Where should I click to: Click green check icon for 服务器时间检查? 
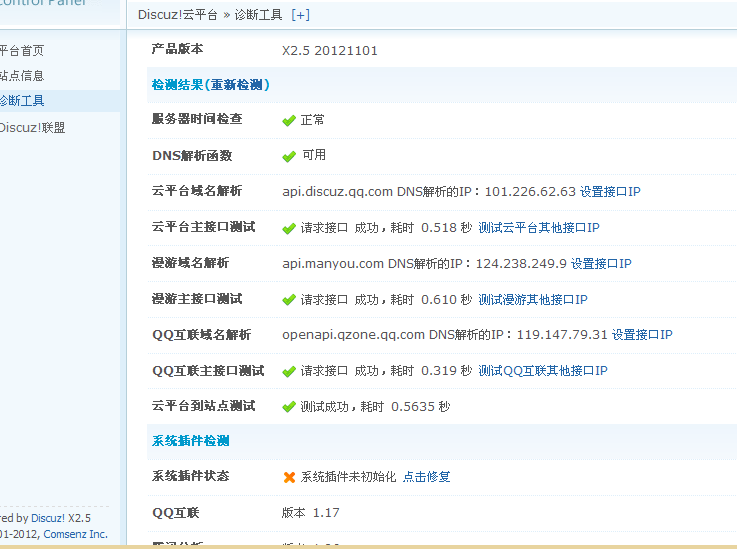289,121
